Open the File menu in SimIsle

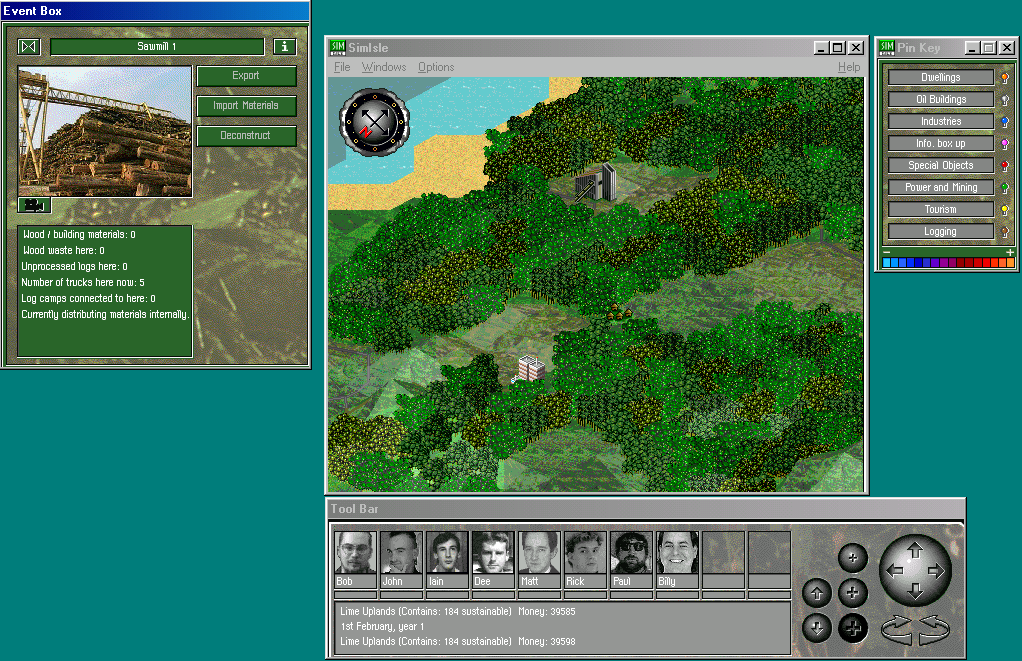[342, 66]
